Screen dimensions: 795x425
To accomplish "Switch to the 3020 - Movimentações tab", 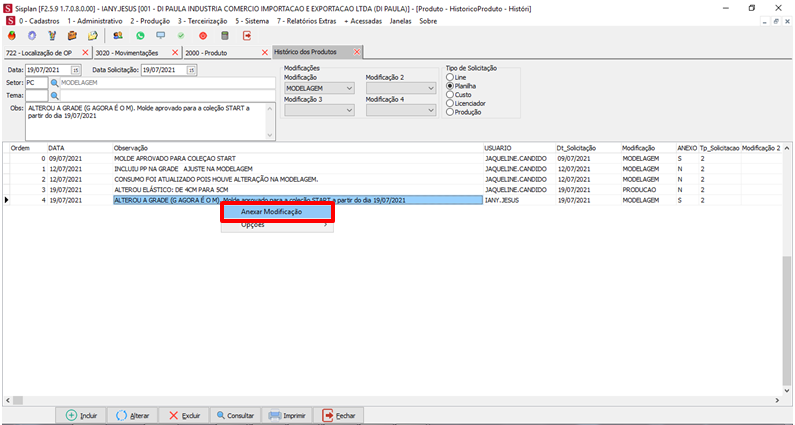I will point(126,52).
